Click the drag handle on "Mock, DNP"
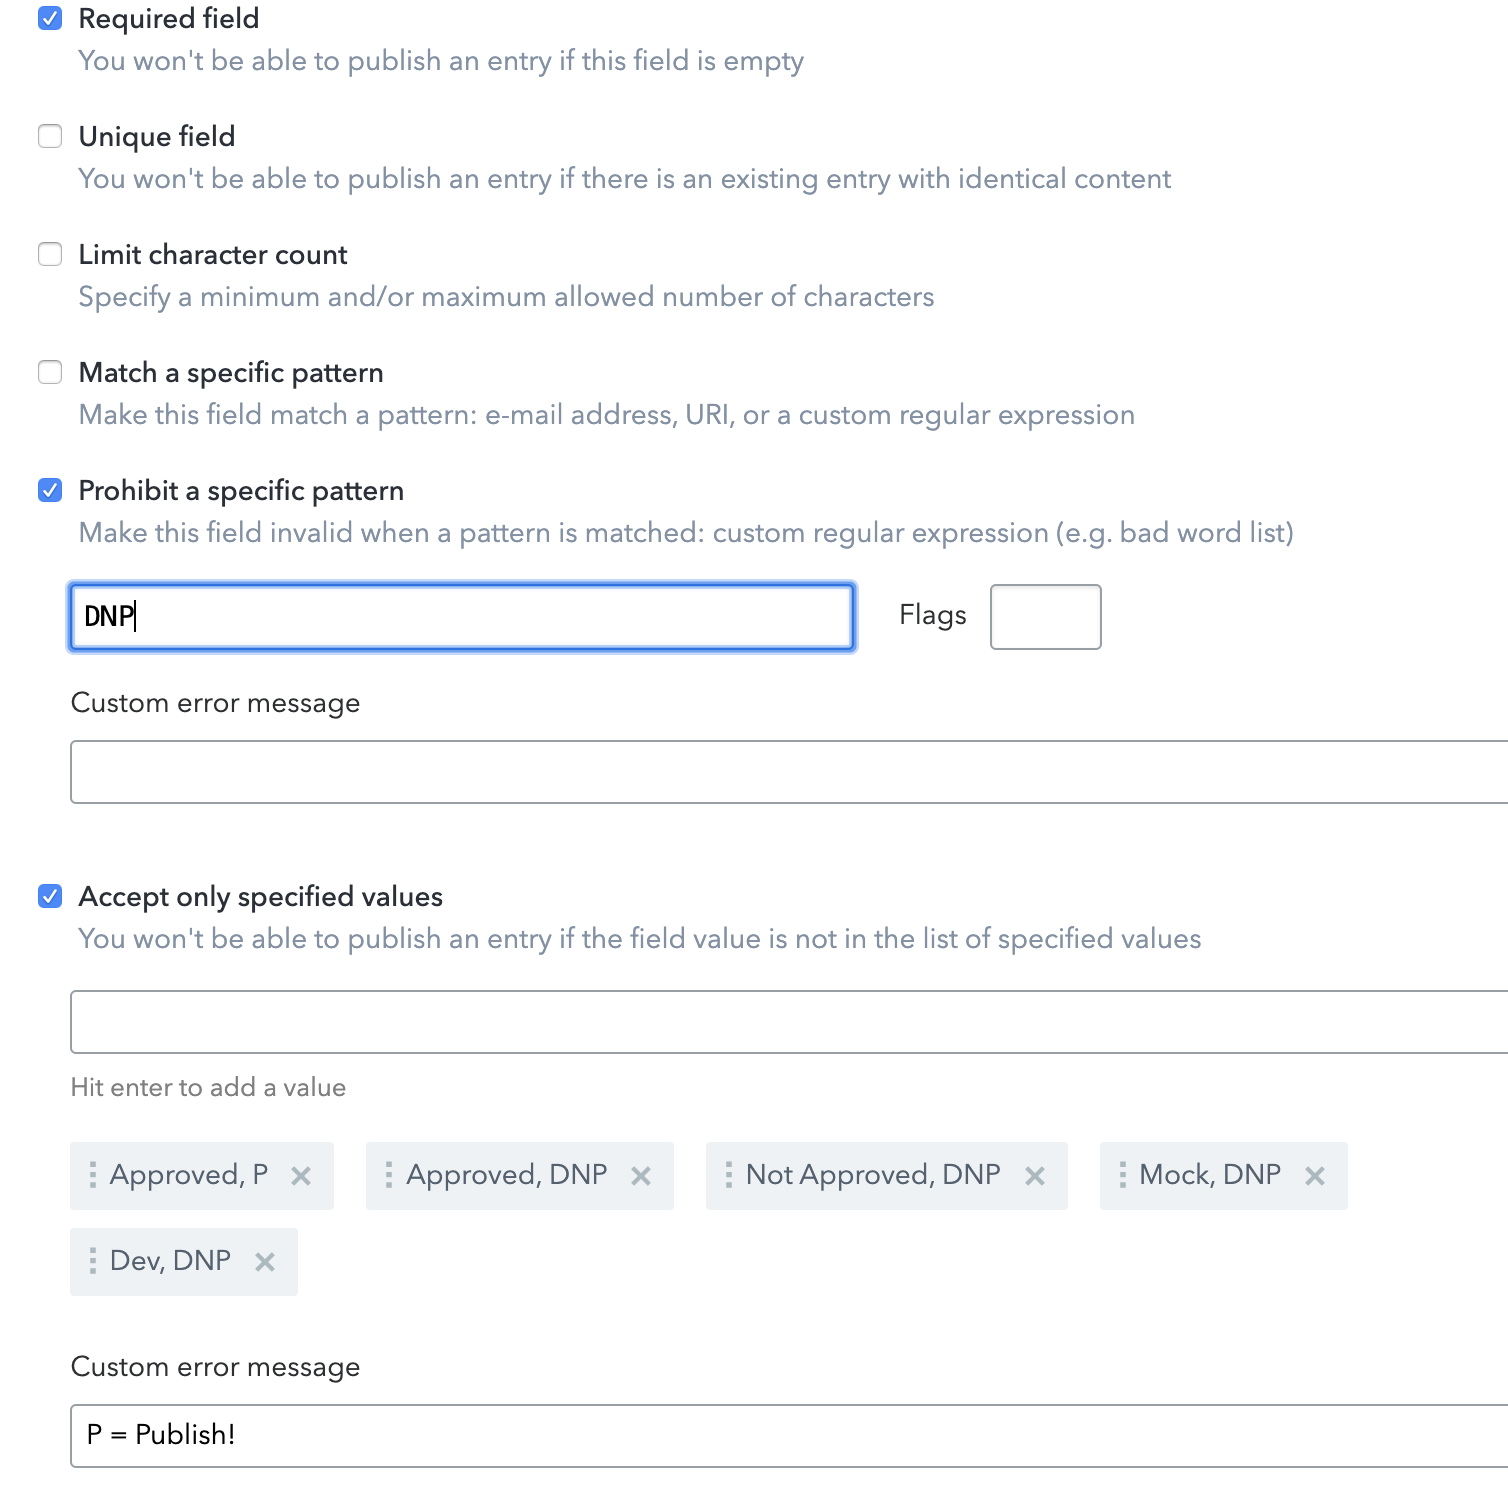 tap(1125, 1175)
